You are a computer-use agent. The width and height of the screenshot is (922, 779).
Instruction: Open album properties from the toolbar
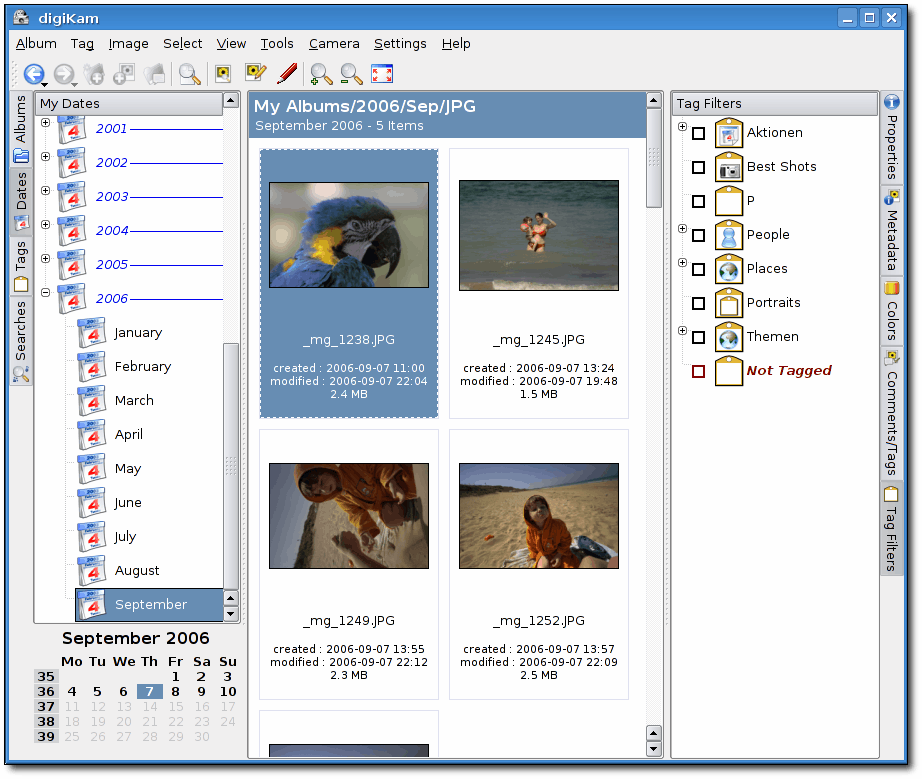[155, 74]
